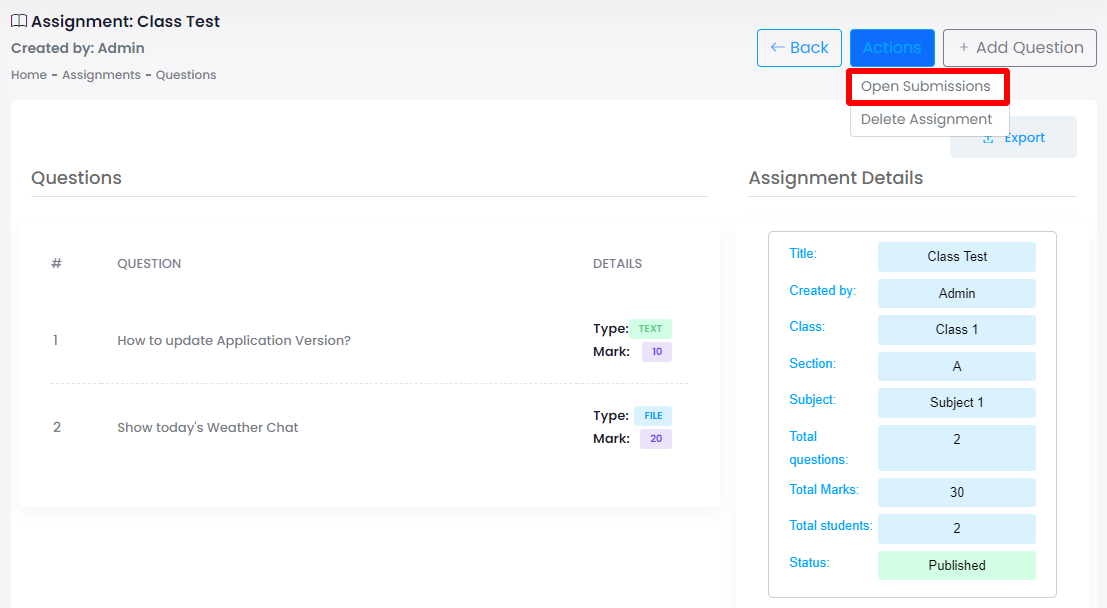The width and height of the screenshot is (1107, 608).
Task: Click the Published status field
Action: [x=957, y=565]
